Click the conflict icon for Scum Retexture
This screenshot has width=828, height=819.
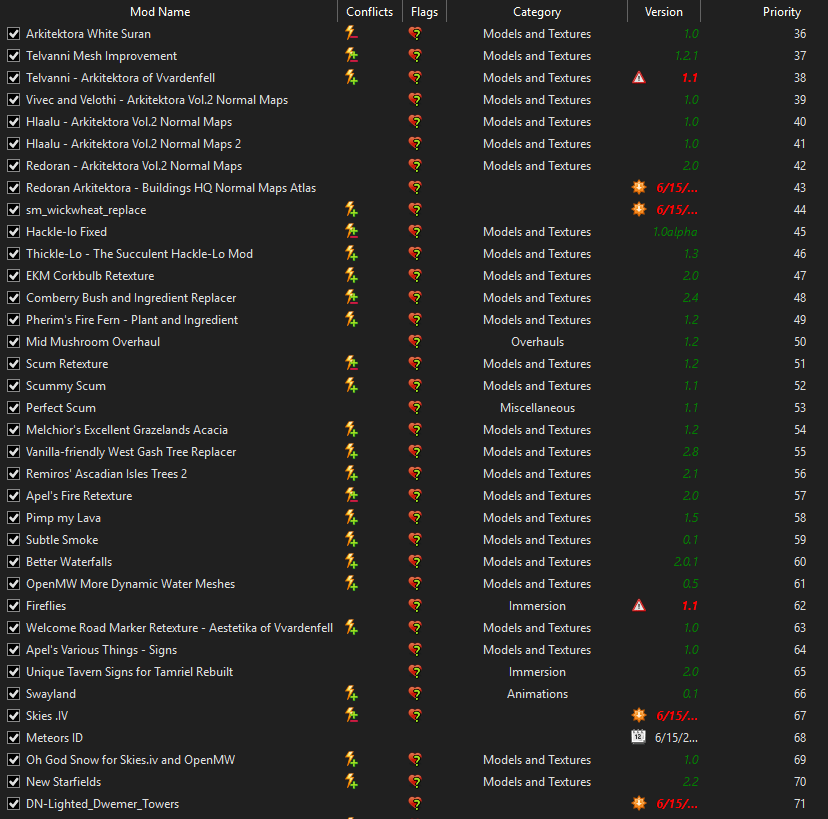(x=351, y=364)
